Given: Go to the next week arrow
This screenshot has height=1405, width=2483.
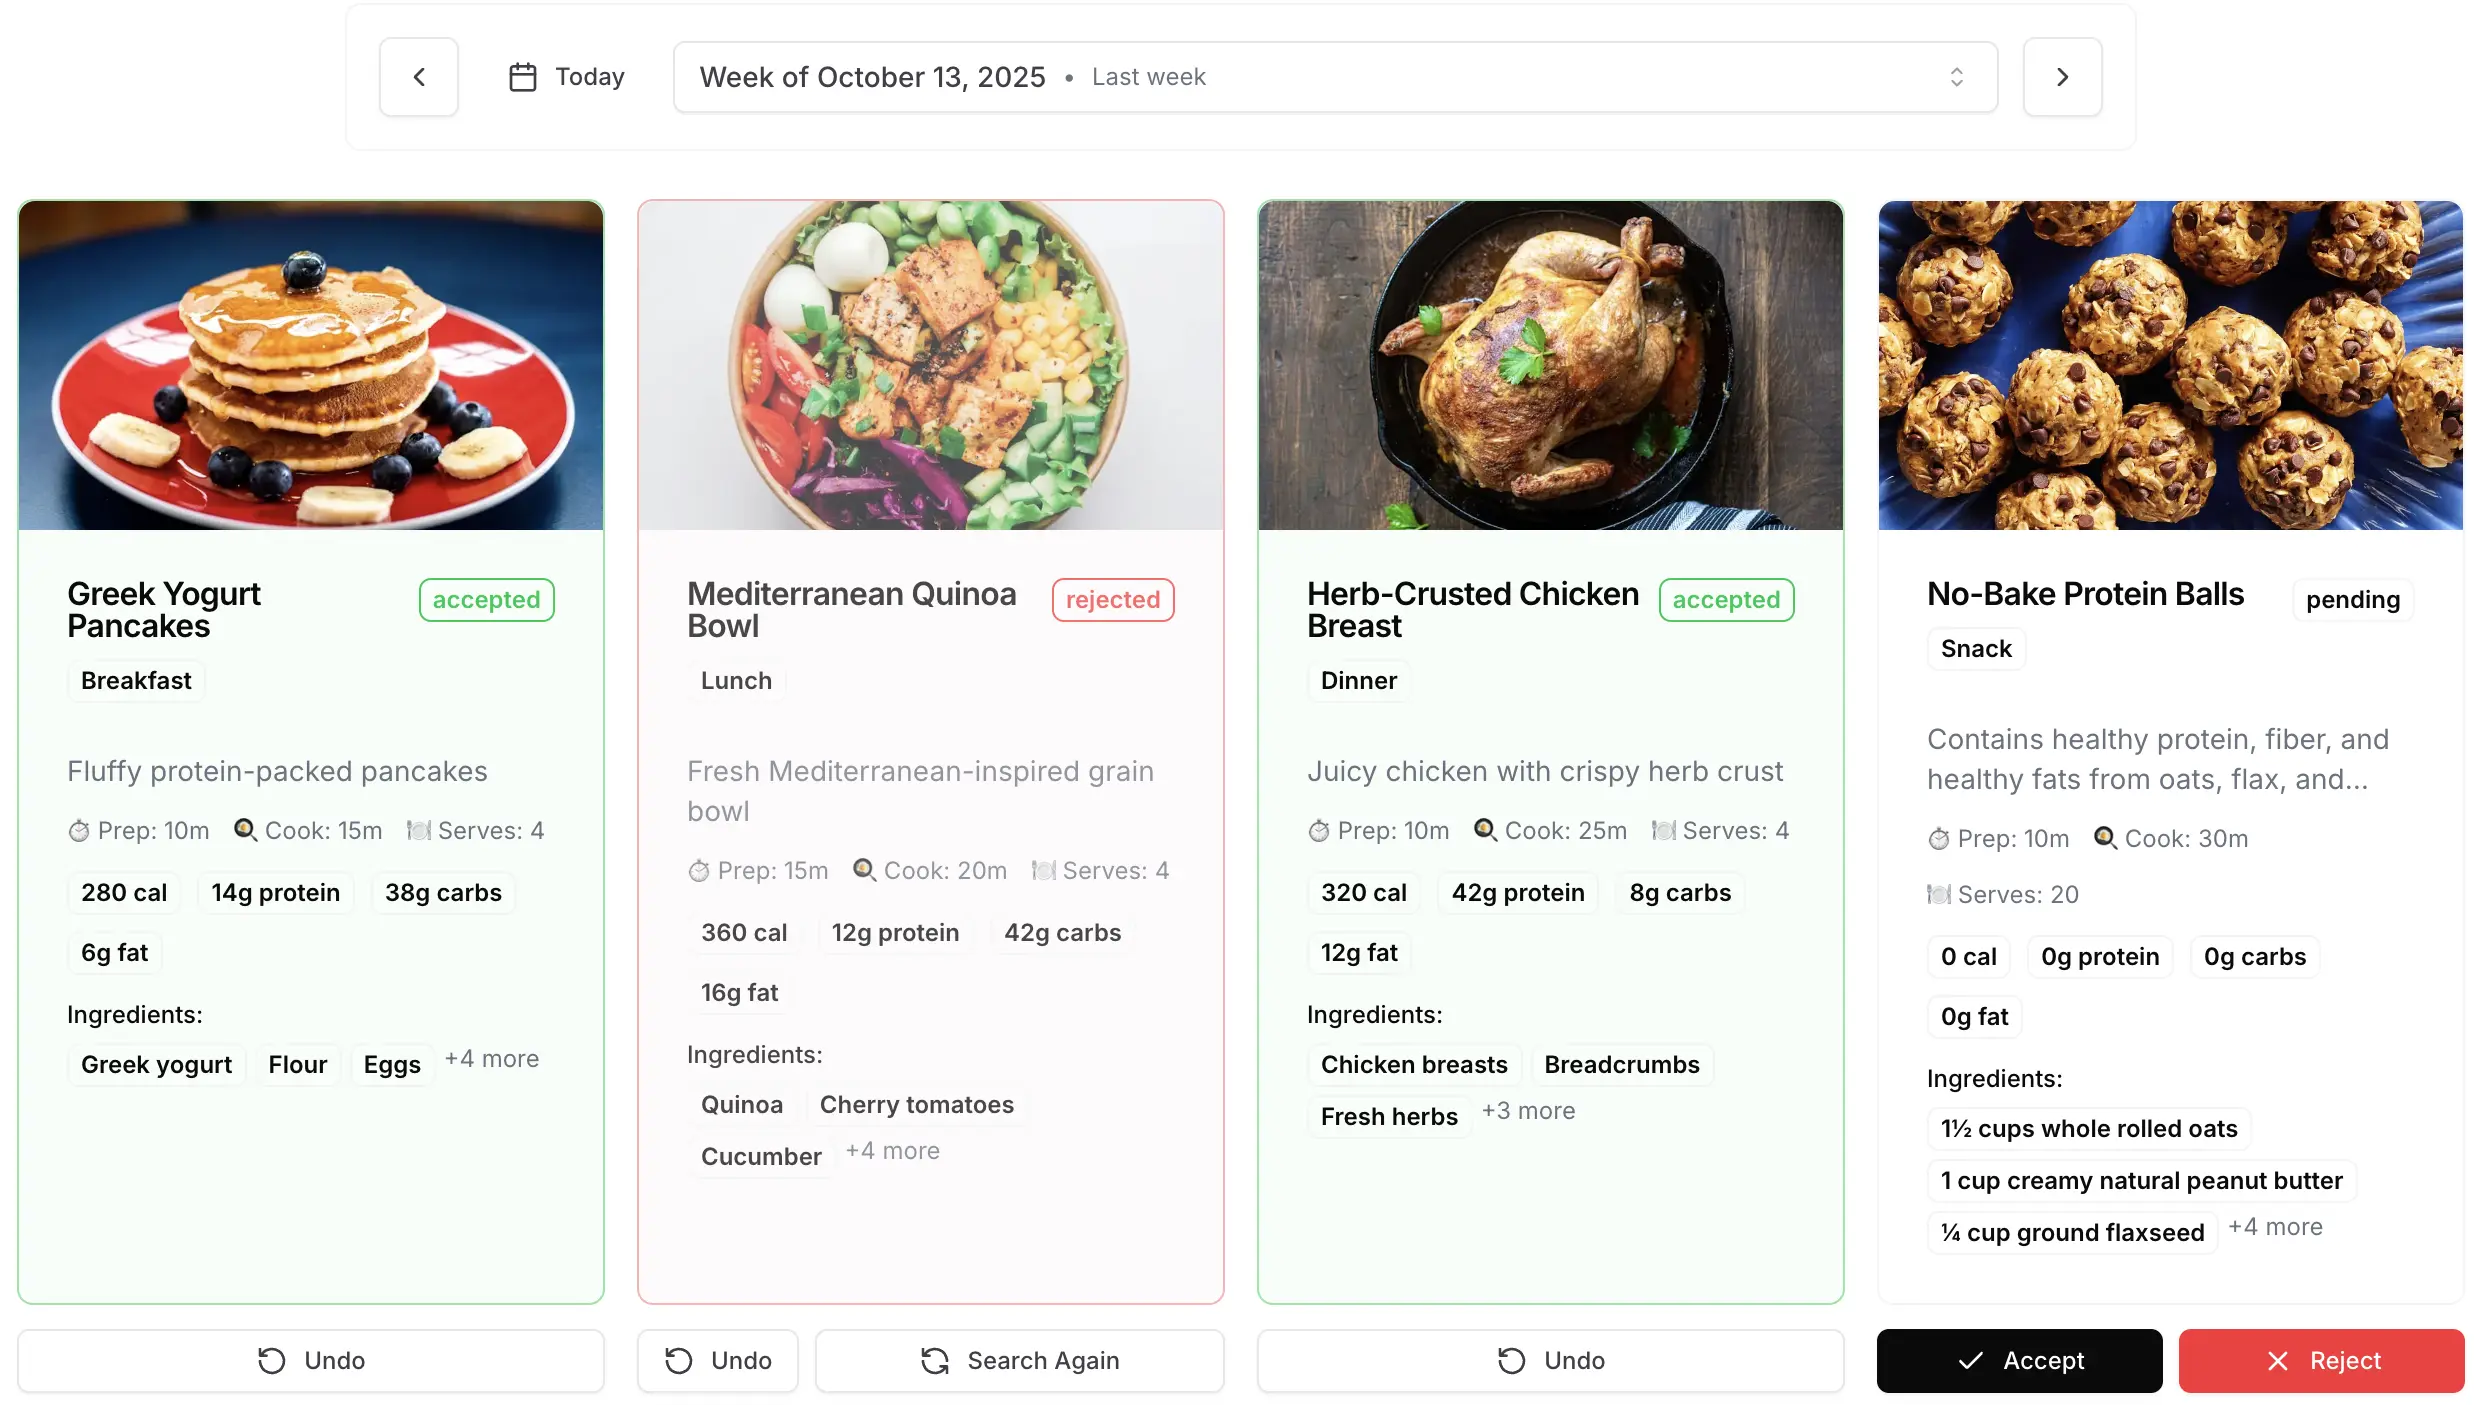Looking at the screenshot, I should point(2062,77).
